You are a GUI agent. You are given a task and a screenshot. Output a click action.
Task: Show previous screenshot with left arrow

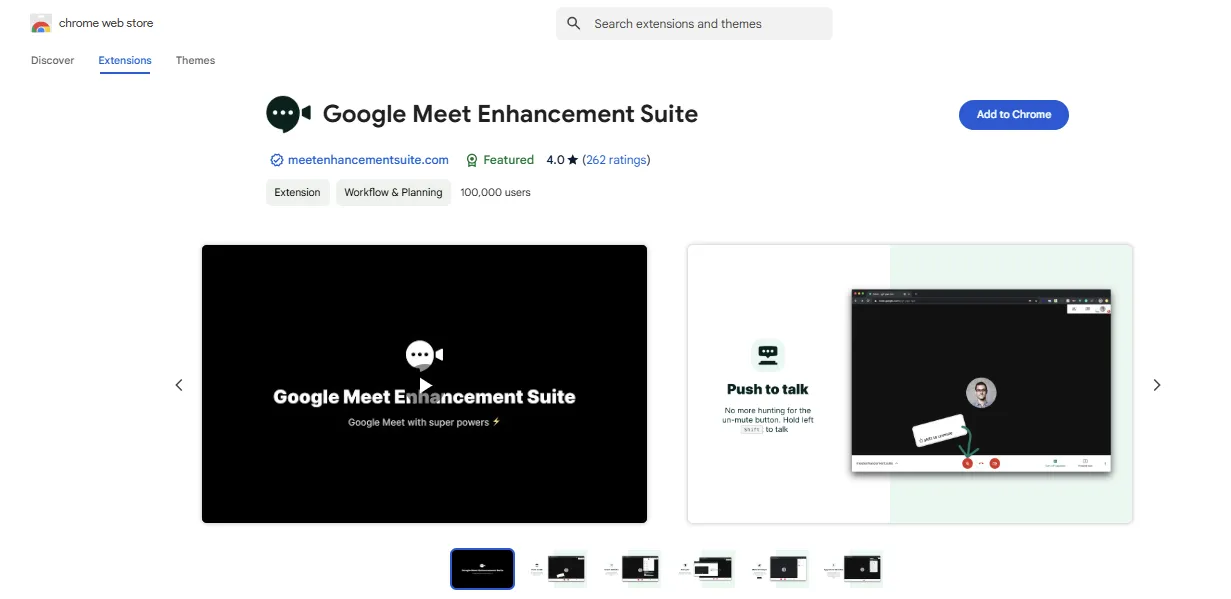179,385
